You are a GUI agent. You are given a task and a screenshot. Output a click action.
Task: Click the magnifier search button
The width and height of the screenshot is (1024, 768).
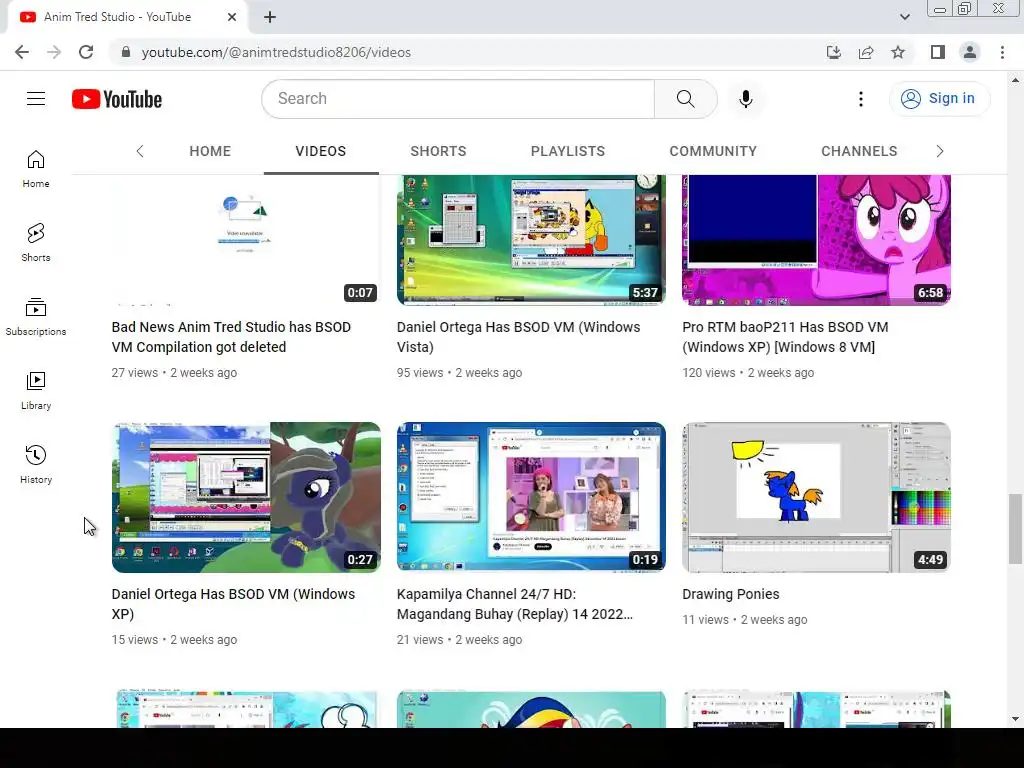coord(686,99)
